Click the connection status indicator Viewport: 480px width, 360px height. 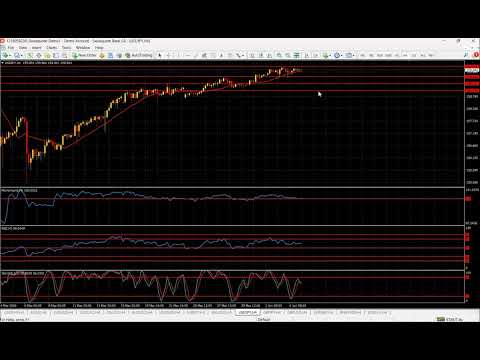click(x=450, y=319)
